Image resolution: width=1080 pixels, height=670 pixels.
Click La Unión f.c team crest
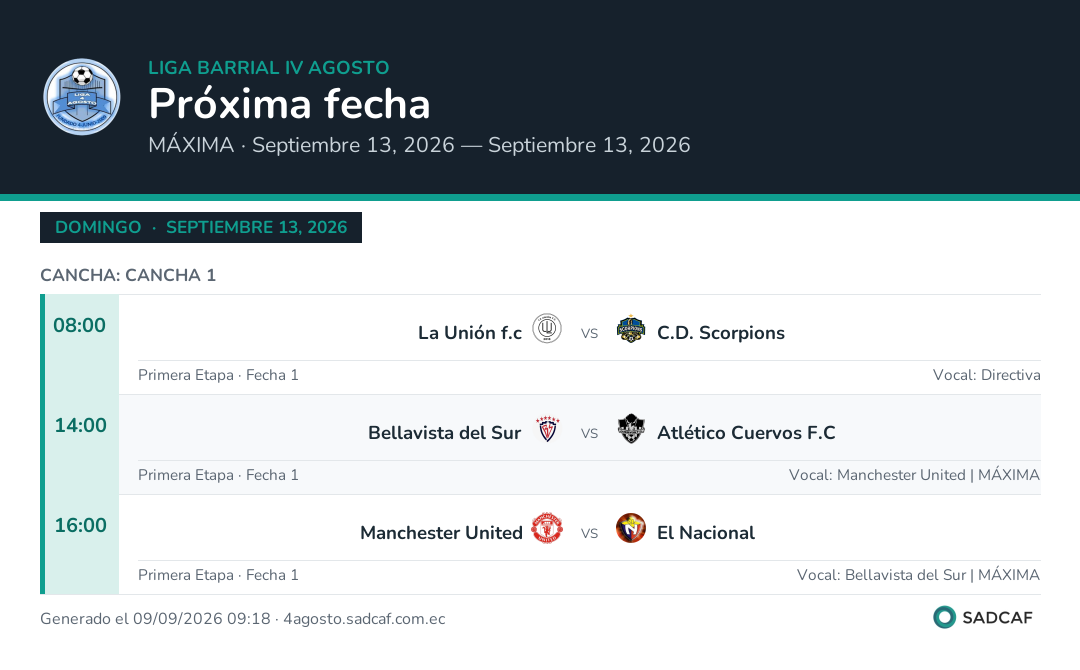[547, 328]
